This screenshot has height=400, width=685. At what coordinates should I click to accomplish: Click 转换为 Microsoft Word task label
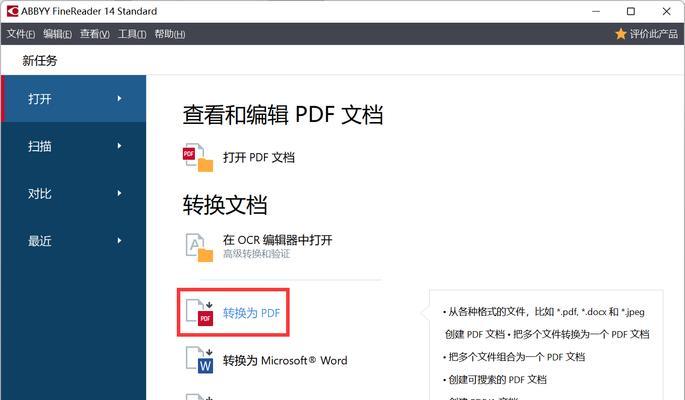[x=285, y=361]
